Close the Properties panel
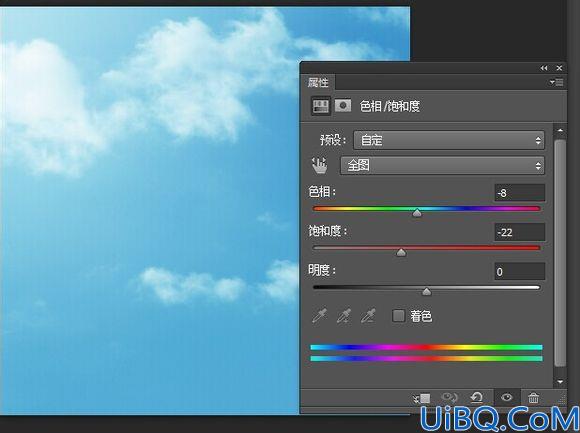Image resolution: width=580 pixels, height=433 pixels. coord(559,68)
